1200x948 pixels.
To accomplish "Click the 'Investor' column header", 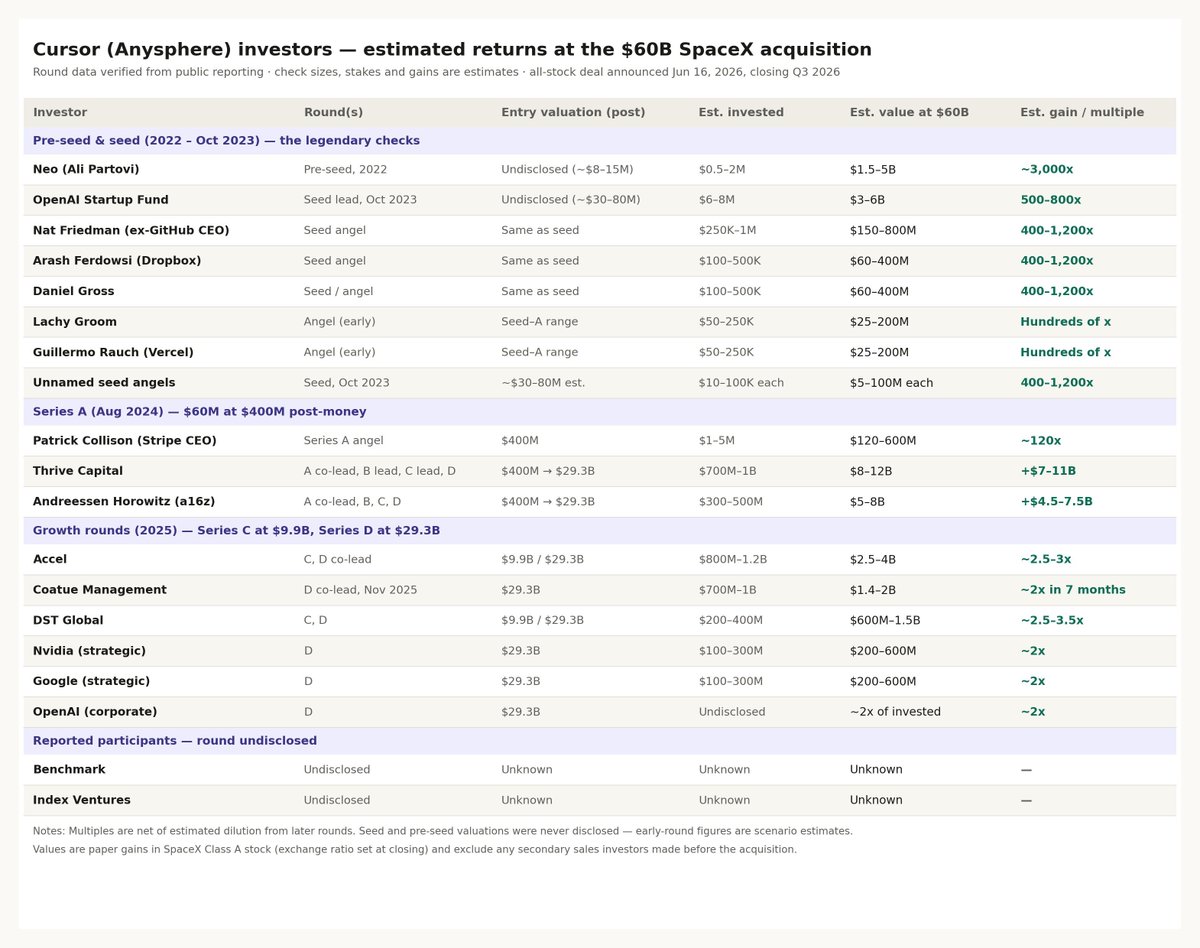I will pos(60,112).
